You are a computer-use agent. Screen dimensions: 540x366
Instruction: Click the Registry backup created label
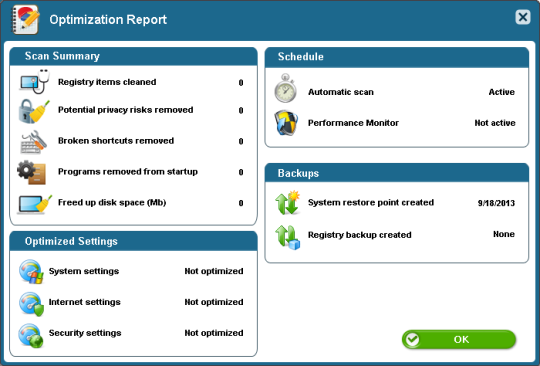[x=360, y=235]
